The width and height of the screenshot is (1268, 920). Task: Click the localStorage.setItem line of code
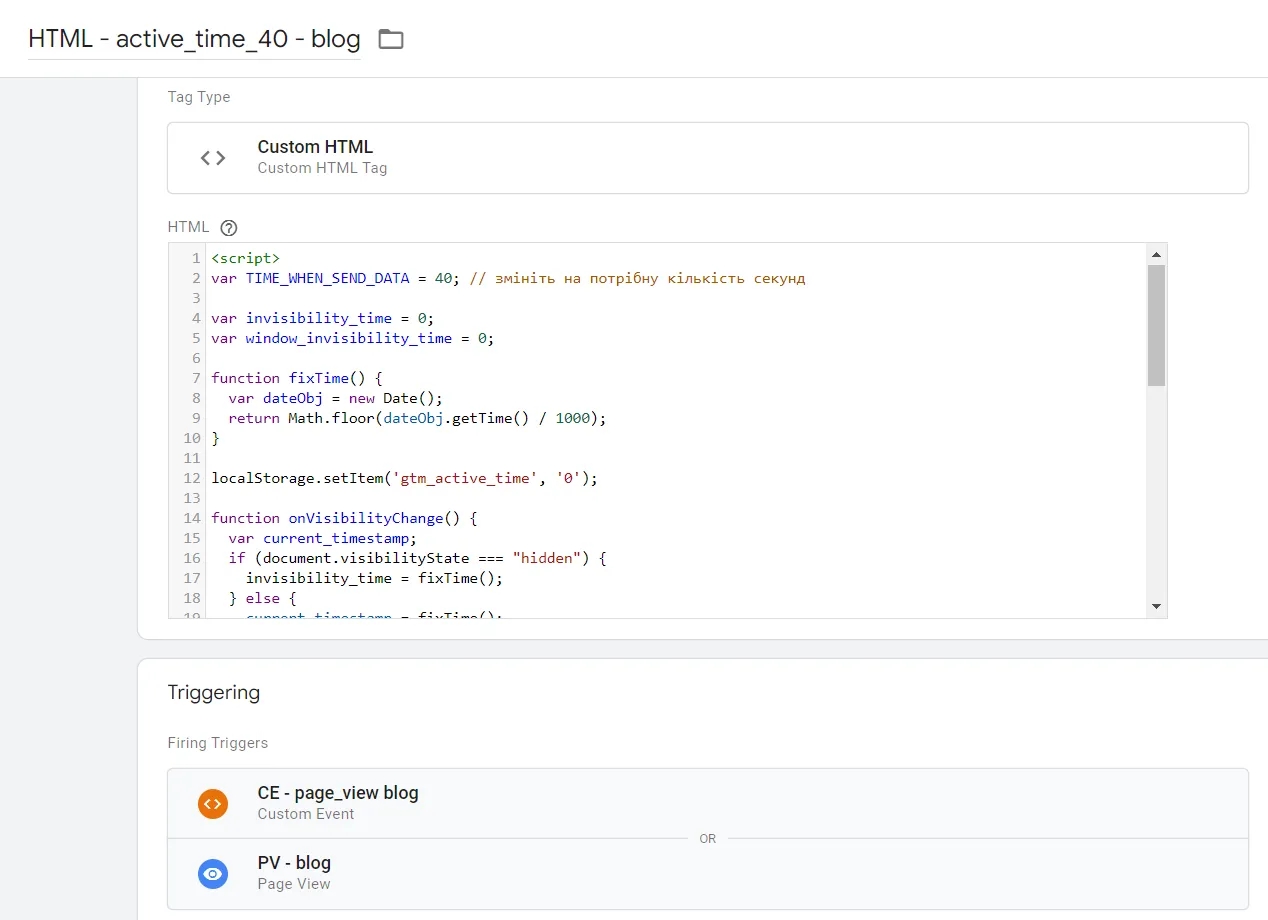(x=404, y=478)
